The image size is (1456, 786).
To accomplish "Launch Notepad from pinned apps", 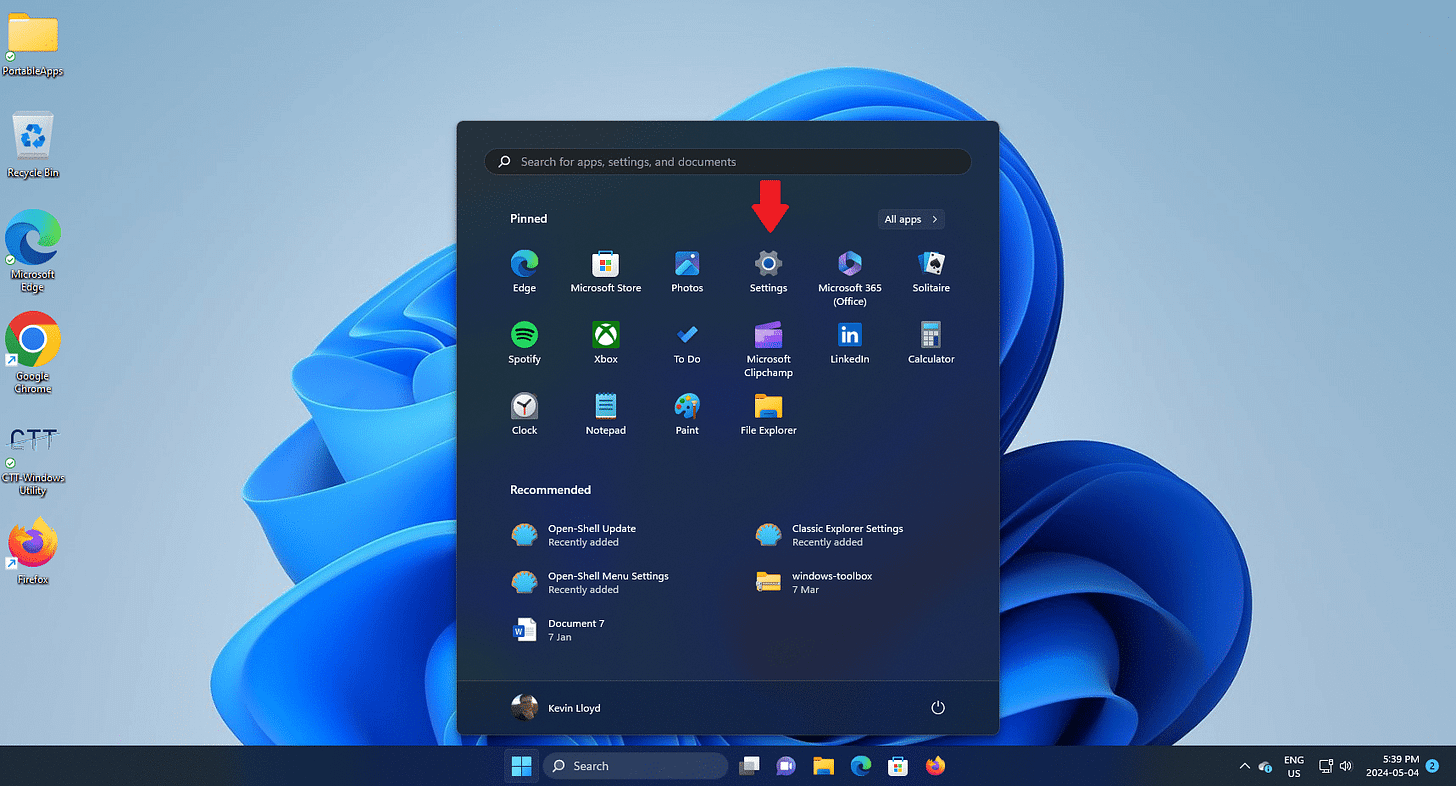I will pyautogui.click(x=606, y=414).
